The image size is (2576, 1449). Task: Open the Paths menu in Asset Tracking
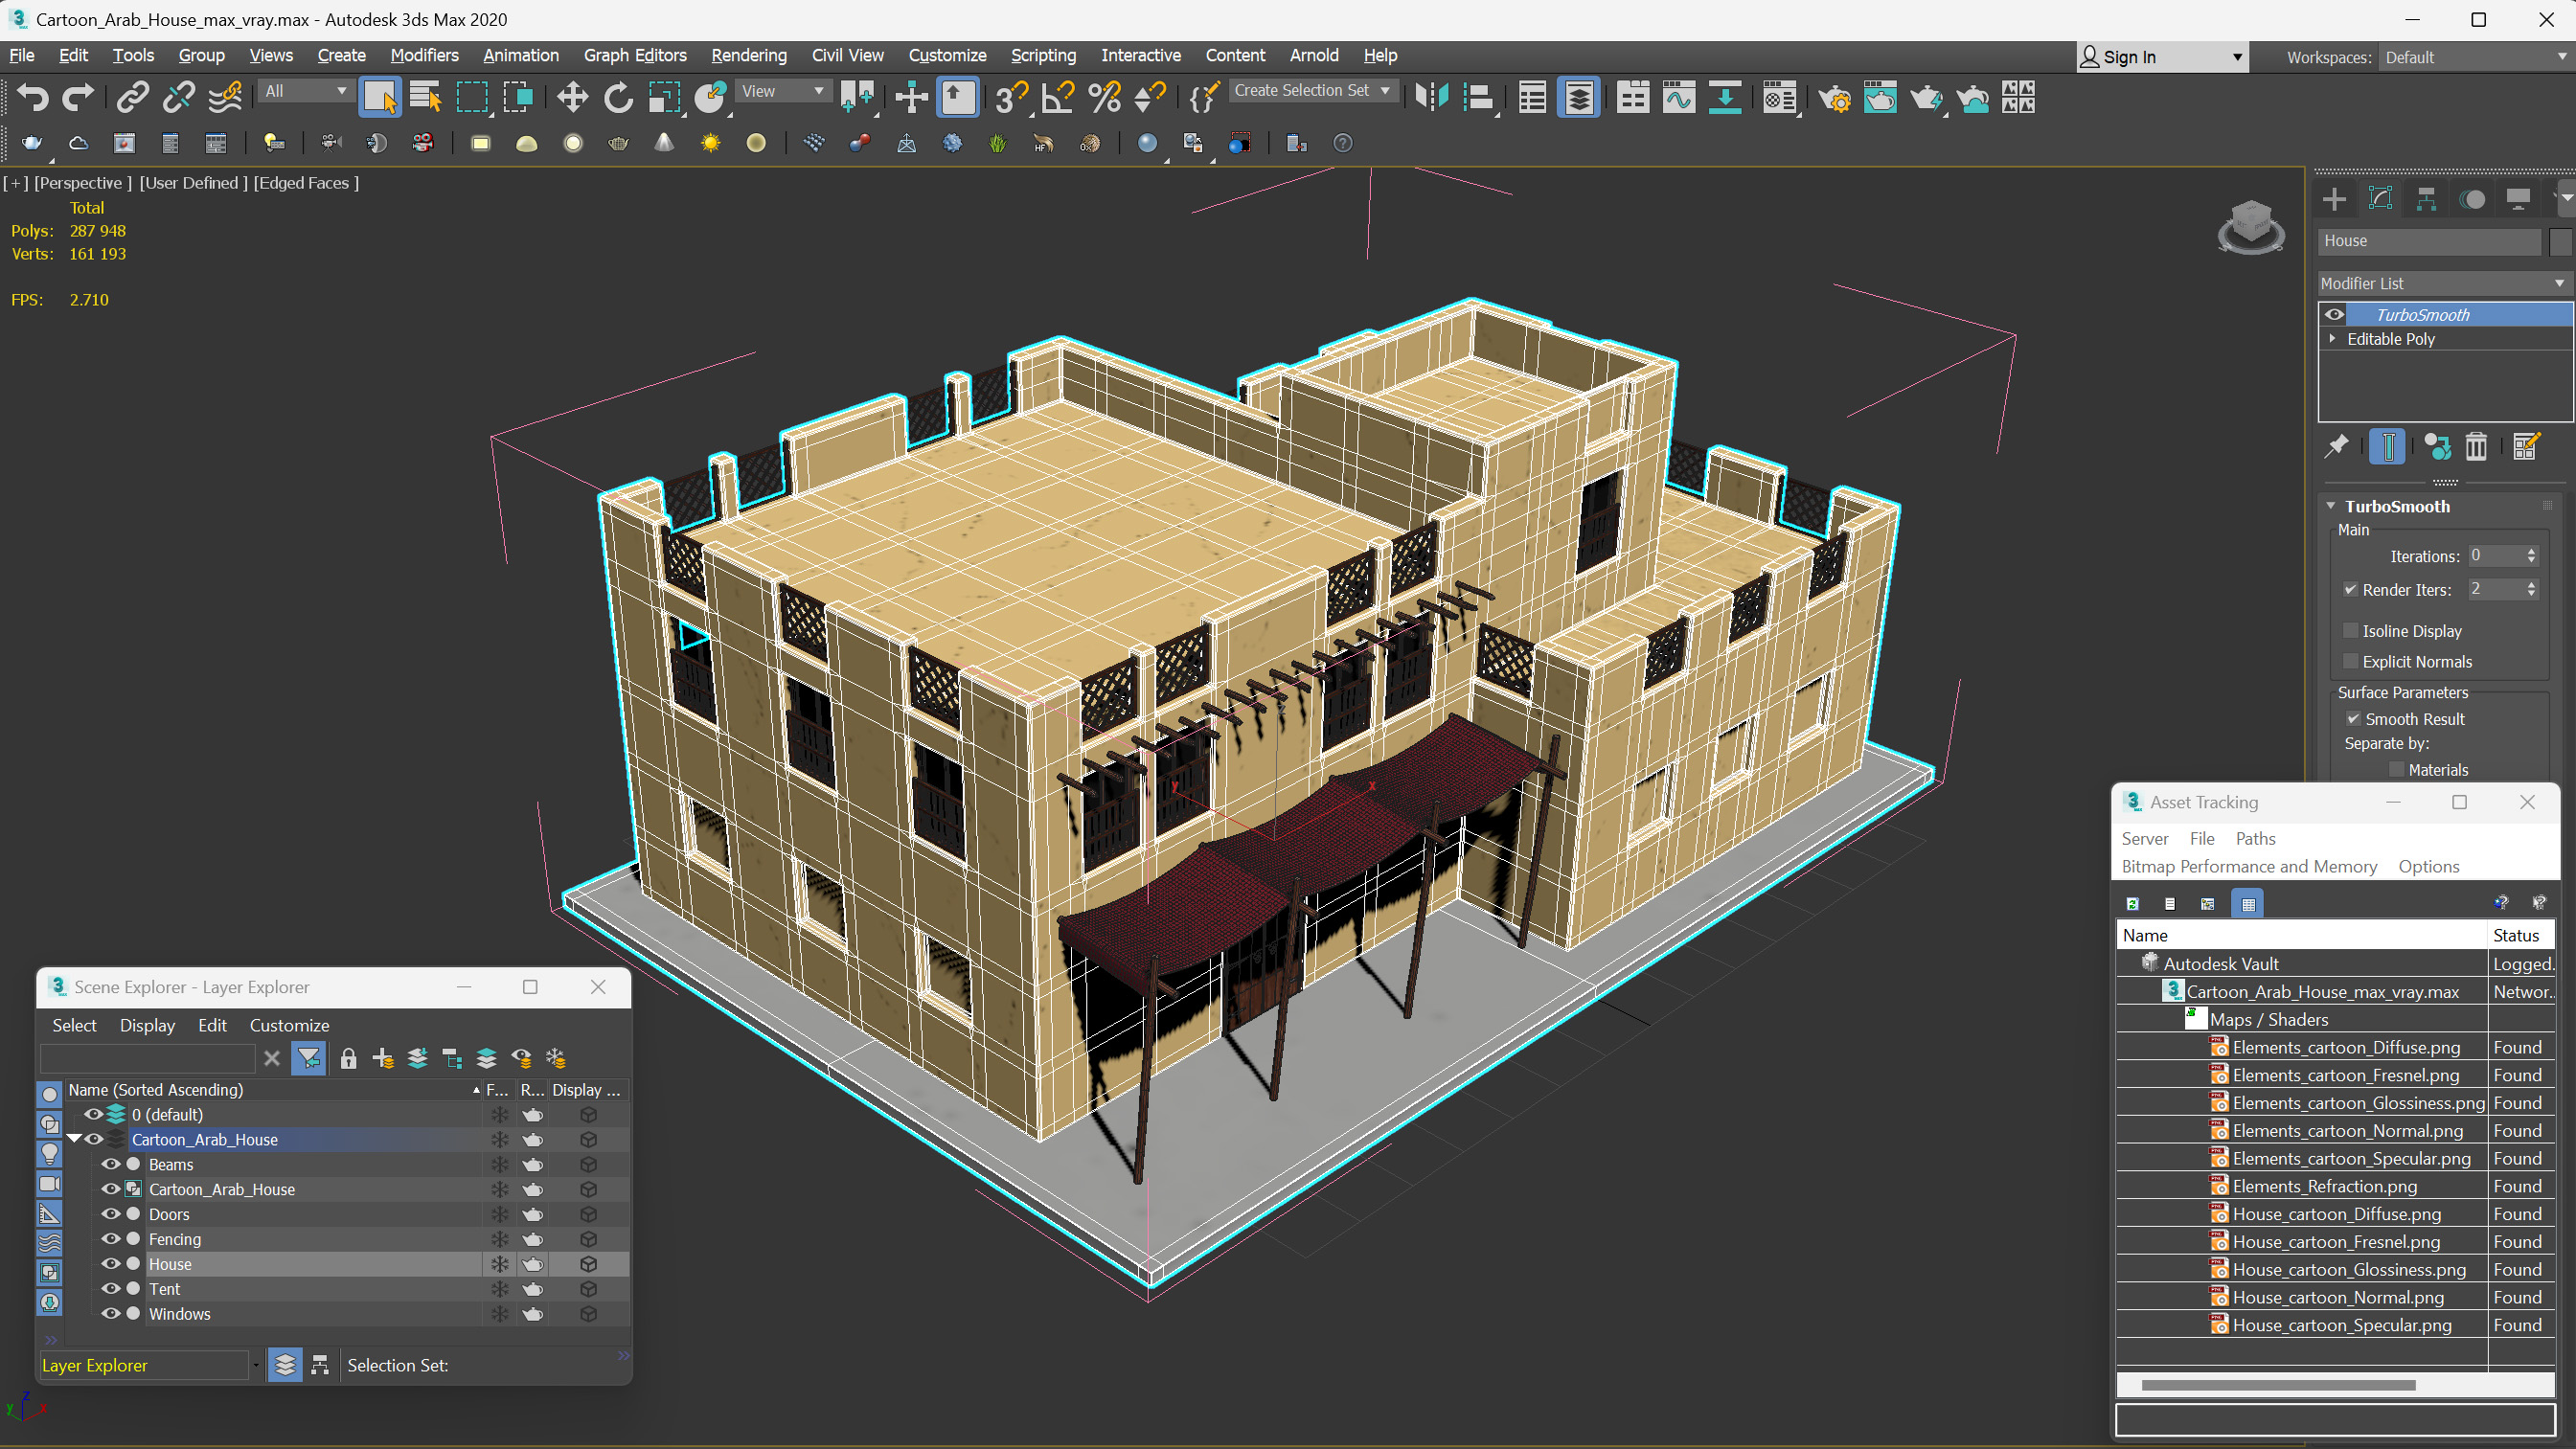click(2254, 838)
